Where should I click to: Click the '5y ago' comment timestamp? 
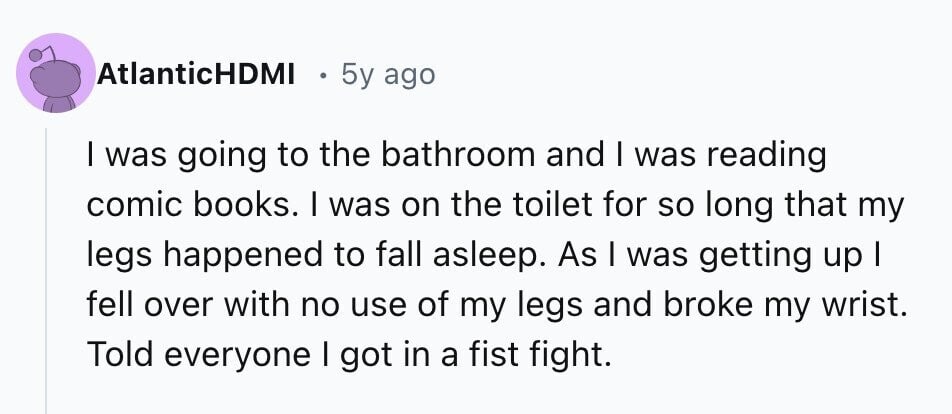pos(389,75)
